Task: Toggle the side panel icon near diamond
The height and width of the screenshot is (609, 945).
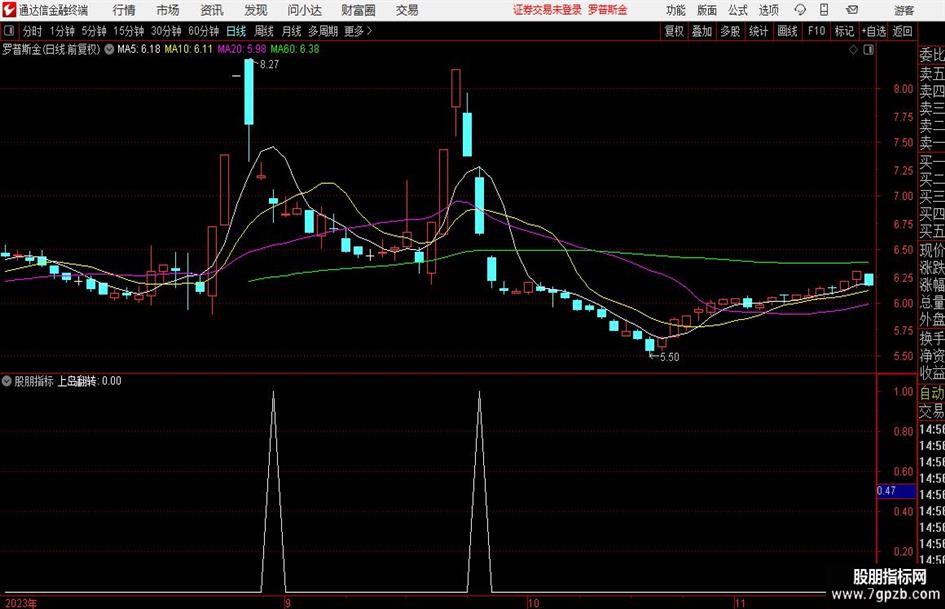Action: pos(868,50)
